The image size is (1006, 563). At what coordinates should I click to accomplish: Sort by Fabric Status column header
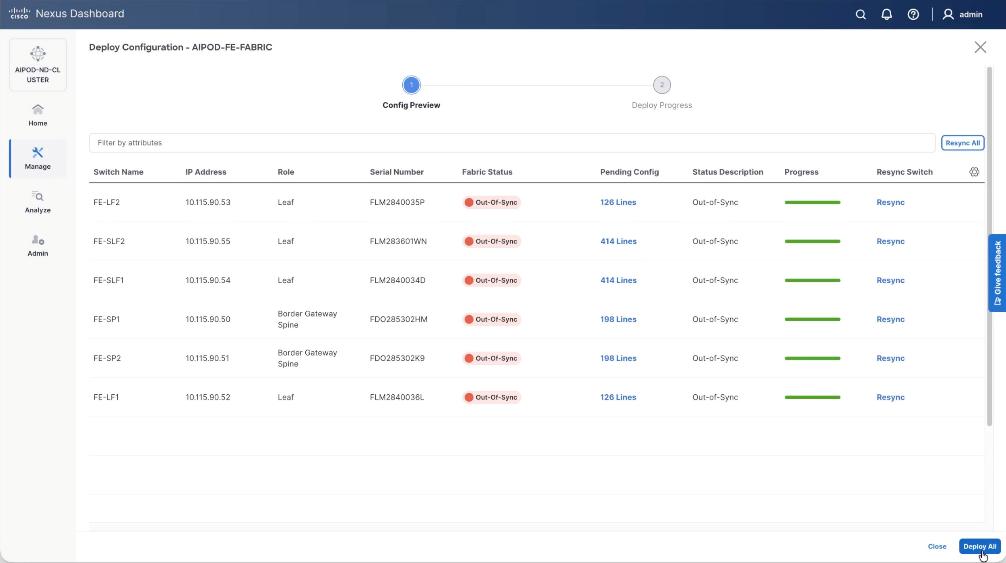click(487, 172)
